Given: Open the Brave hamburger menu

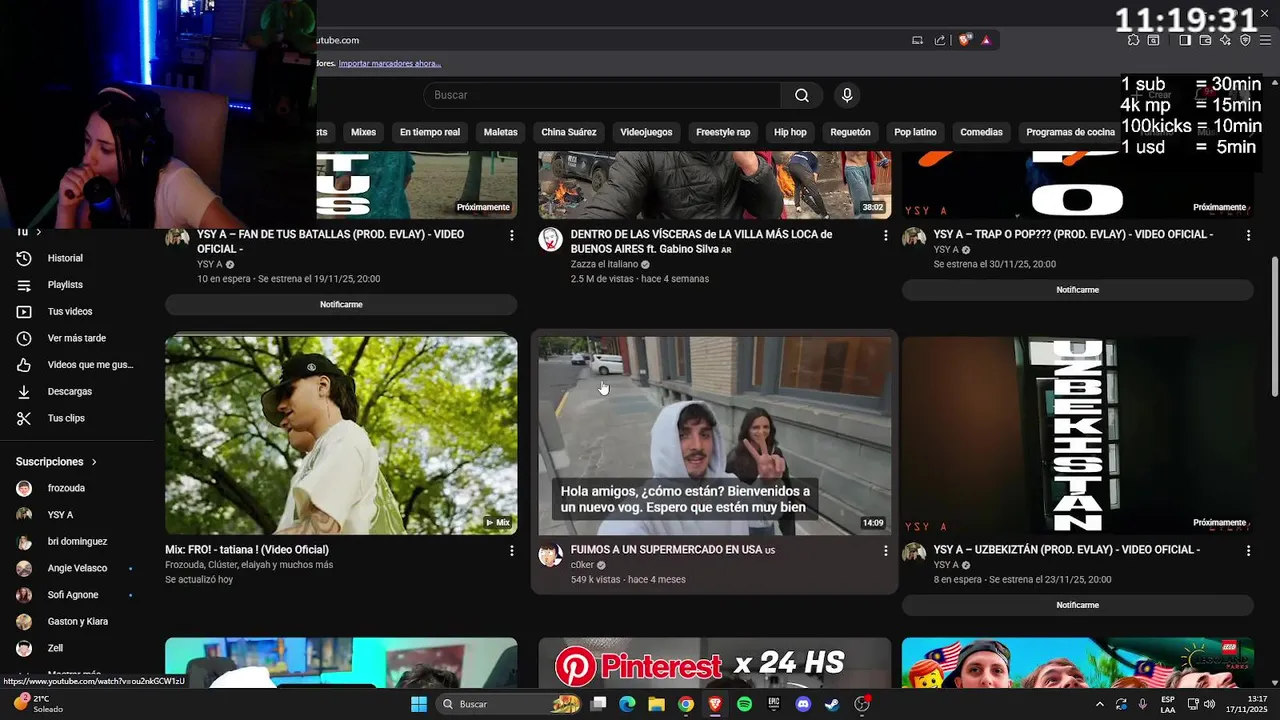Looking at the screenshot, I should pyautogui.click(x=1265, y=40).
